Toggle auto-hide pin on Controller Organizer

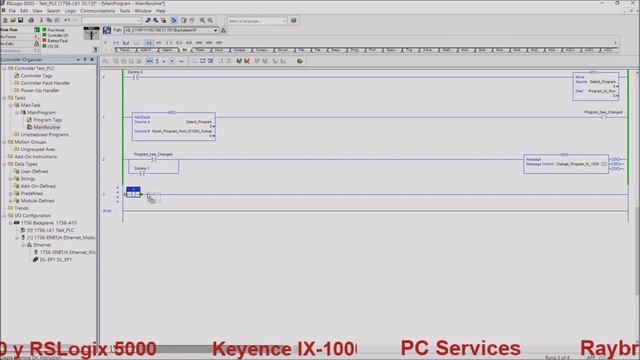(85, 60)
